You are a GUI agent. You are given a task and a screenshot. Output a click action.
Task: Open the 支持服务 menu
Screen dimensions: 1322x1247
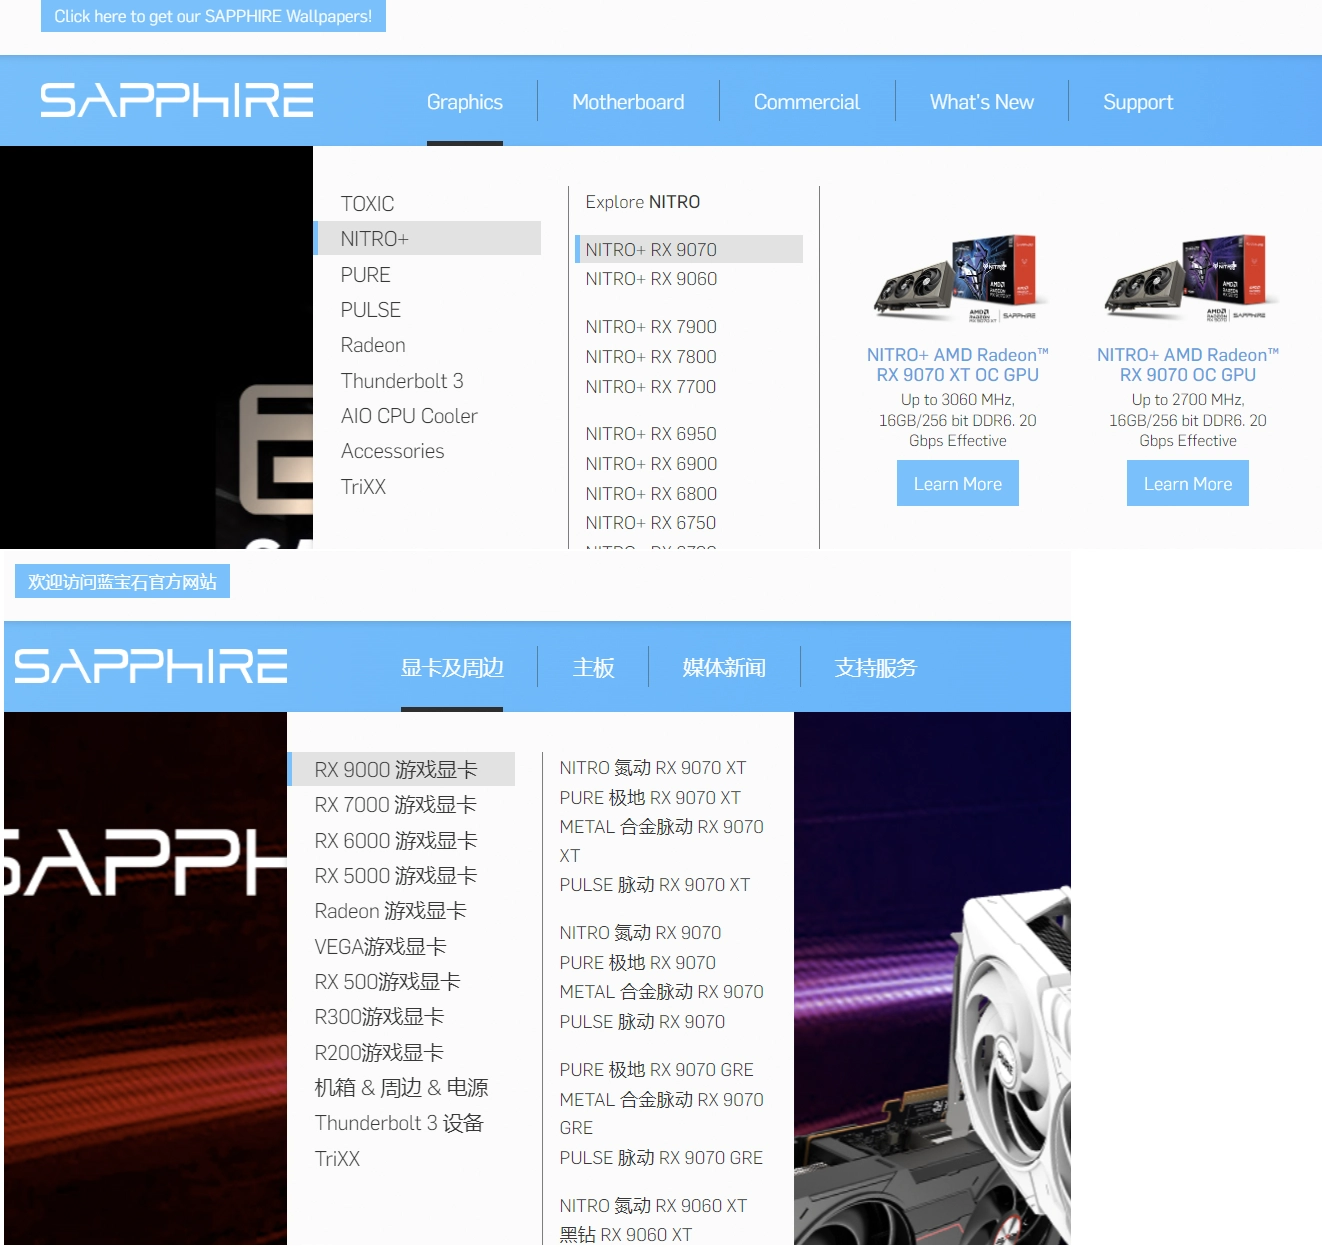(x=876, y=668)
